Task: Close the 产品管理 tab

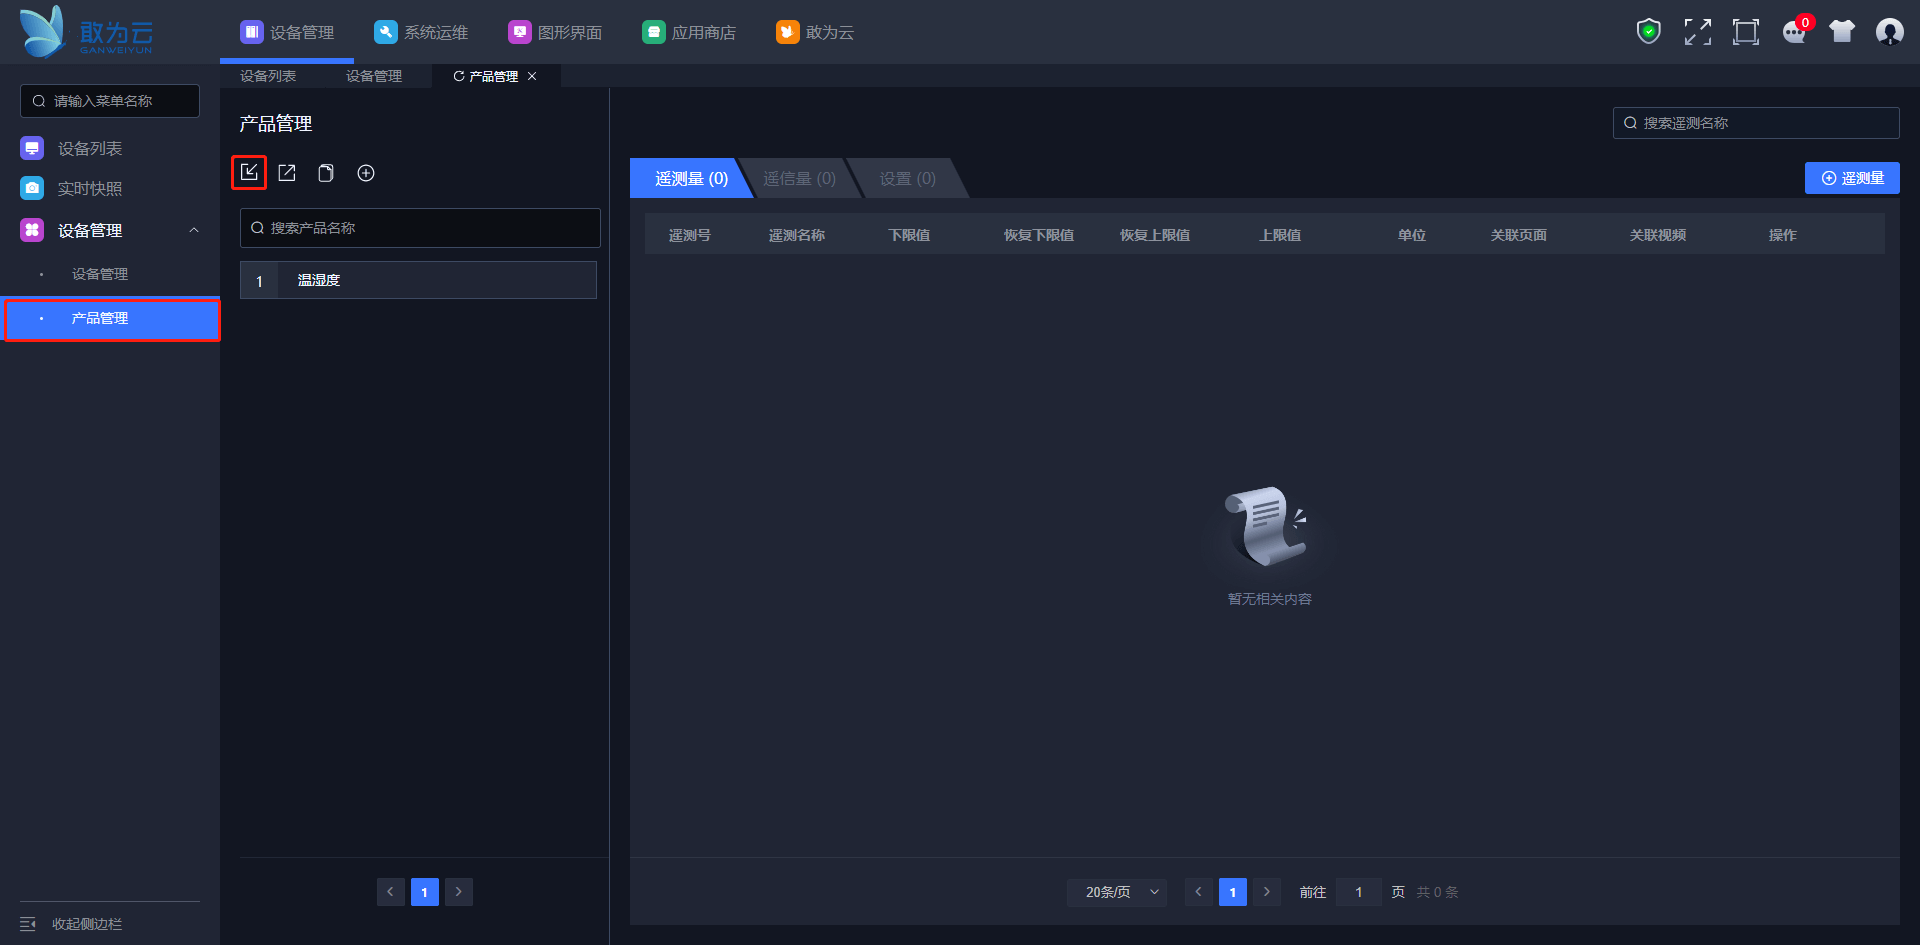Action: (x=532, y=76)
